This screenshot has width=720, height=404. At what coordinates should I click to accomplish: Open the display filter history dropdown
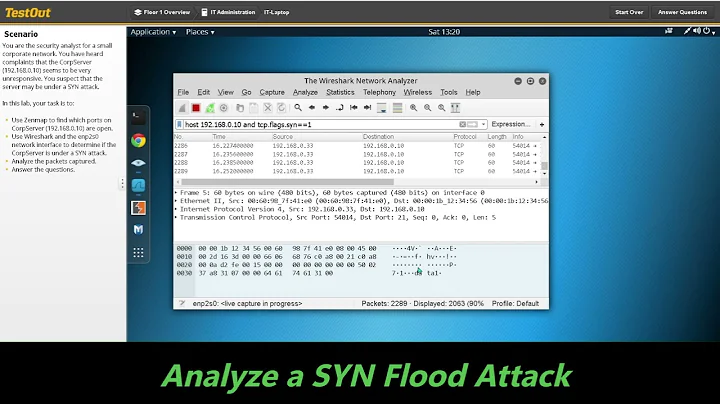[483, 124]
